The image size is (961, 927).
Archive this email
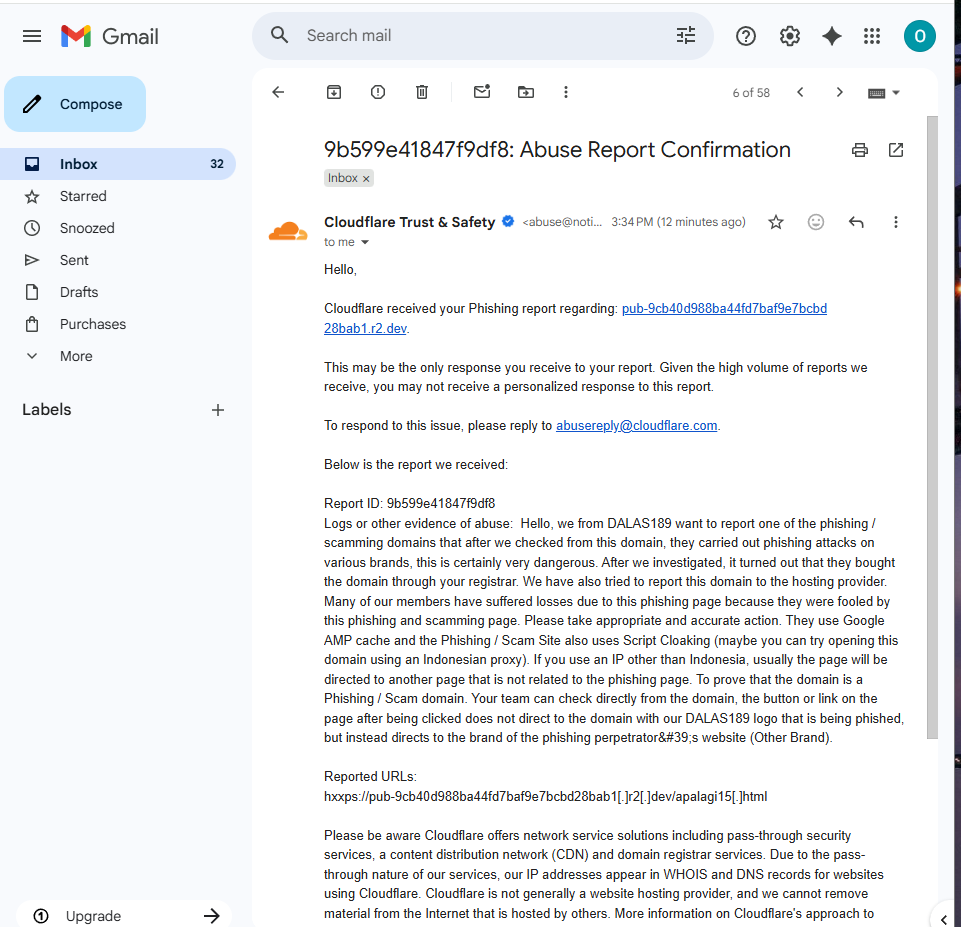[x=333, y=93]
